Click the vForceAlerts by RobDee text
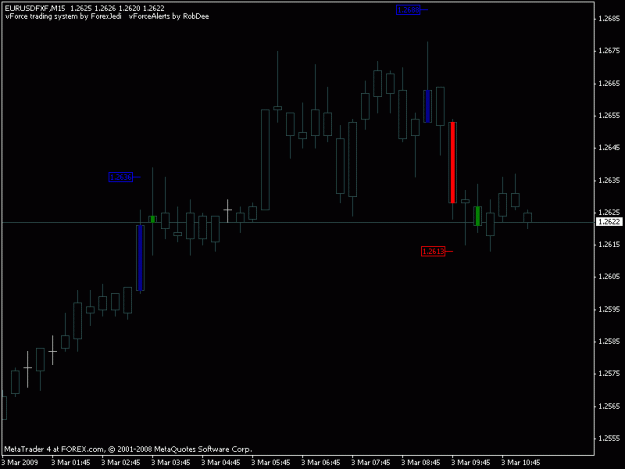This screenshot has width=625, height=469. coord(169,16)
